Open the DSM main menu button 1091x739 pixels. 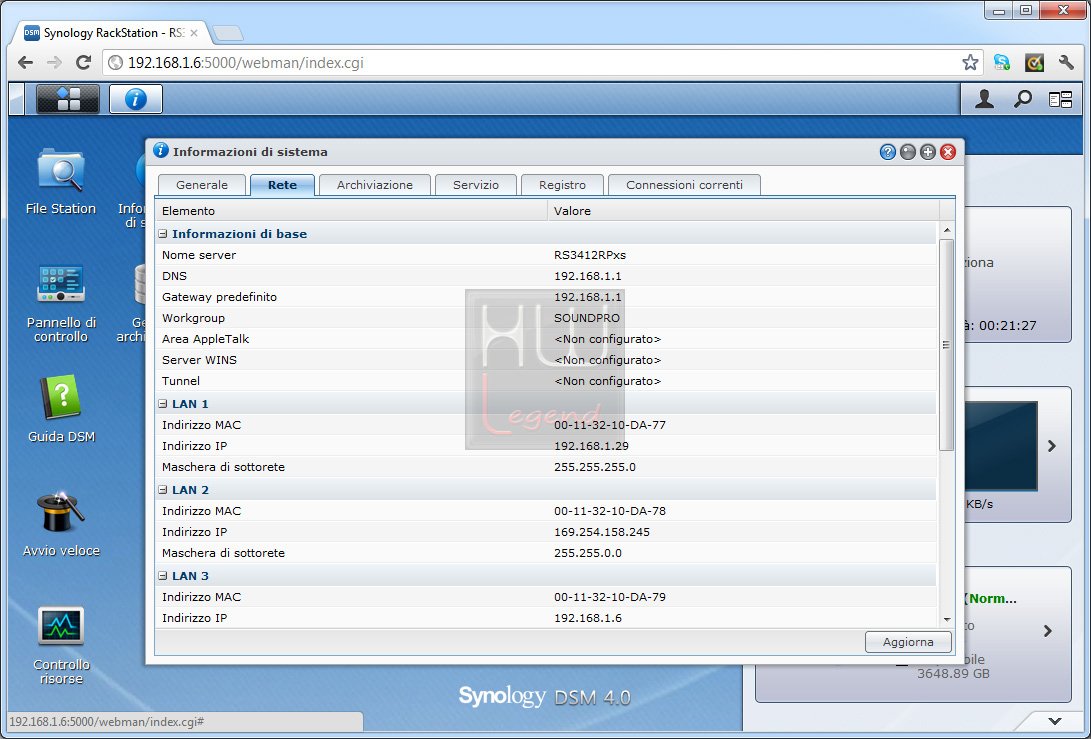[x=67, y=99]
